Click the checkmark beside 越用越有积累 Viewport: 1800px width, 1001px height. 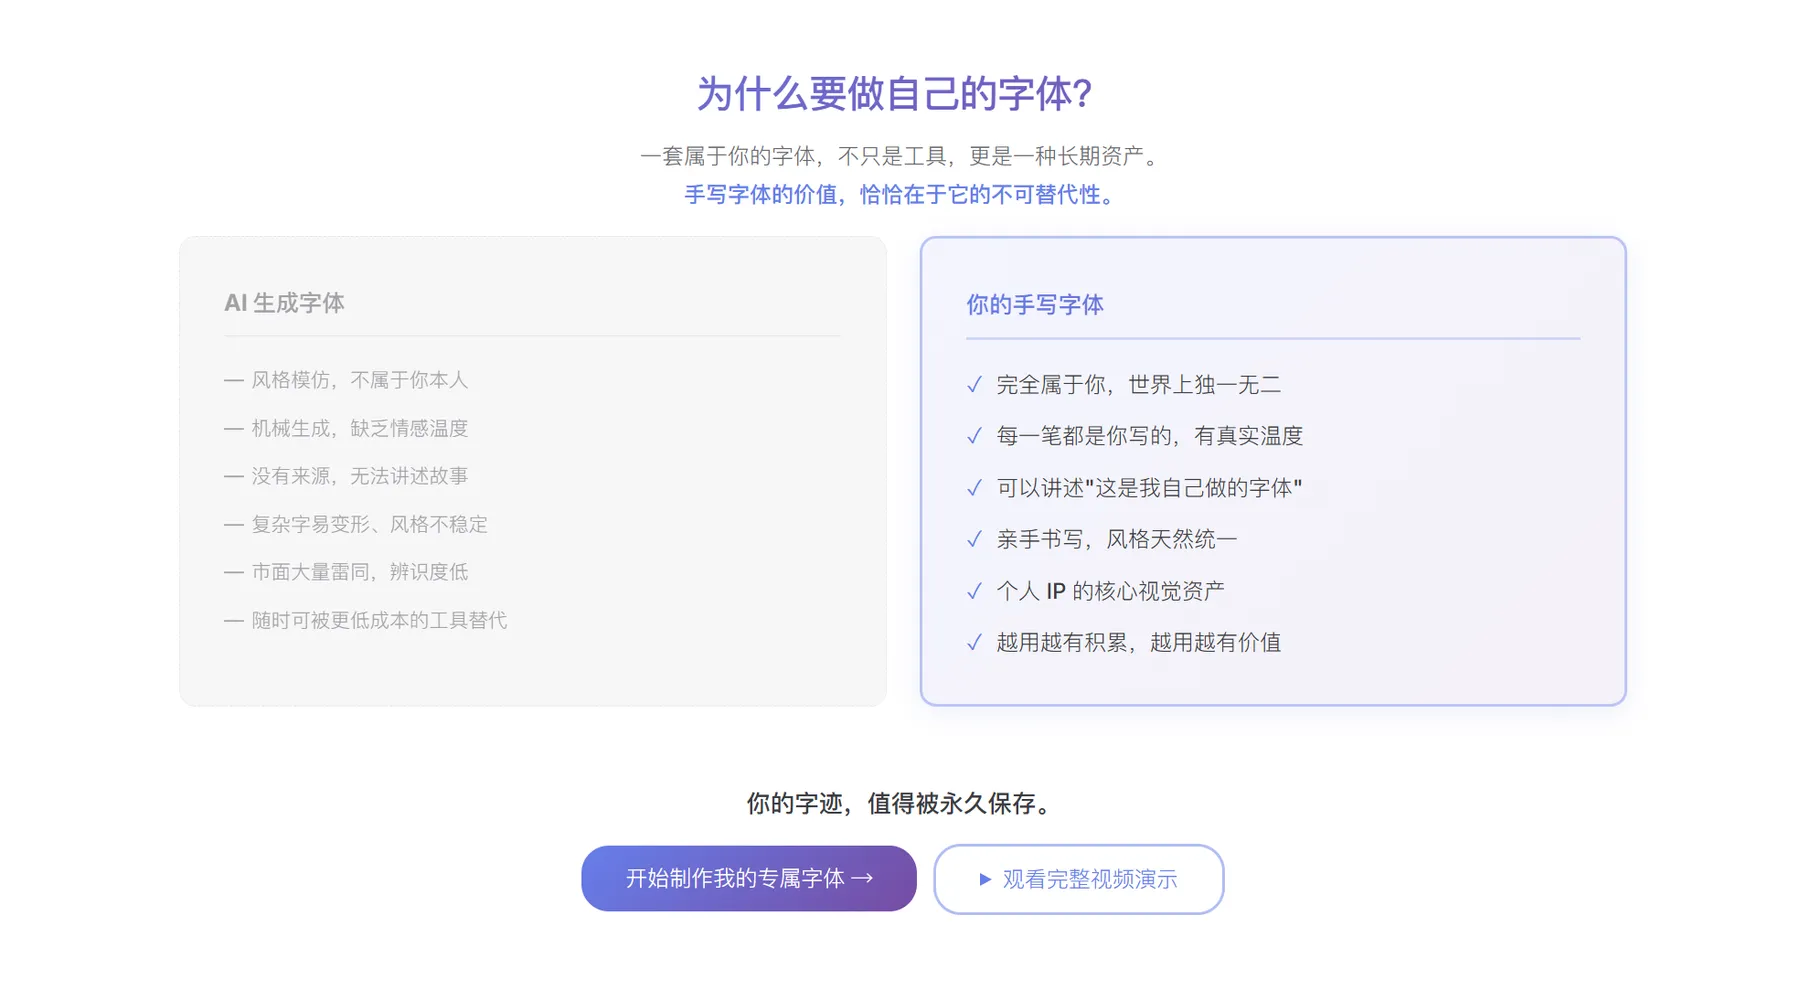974,643
